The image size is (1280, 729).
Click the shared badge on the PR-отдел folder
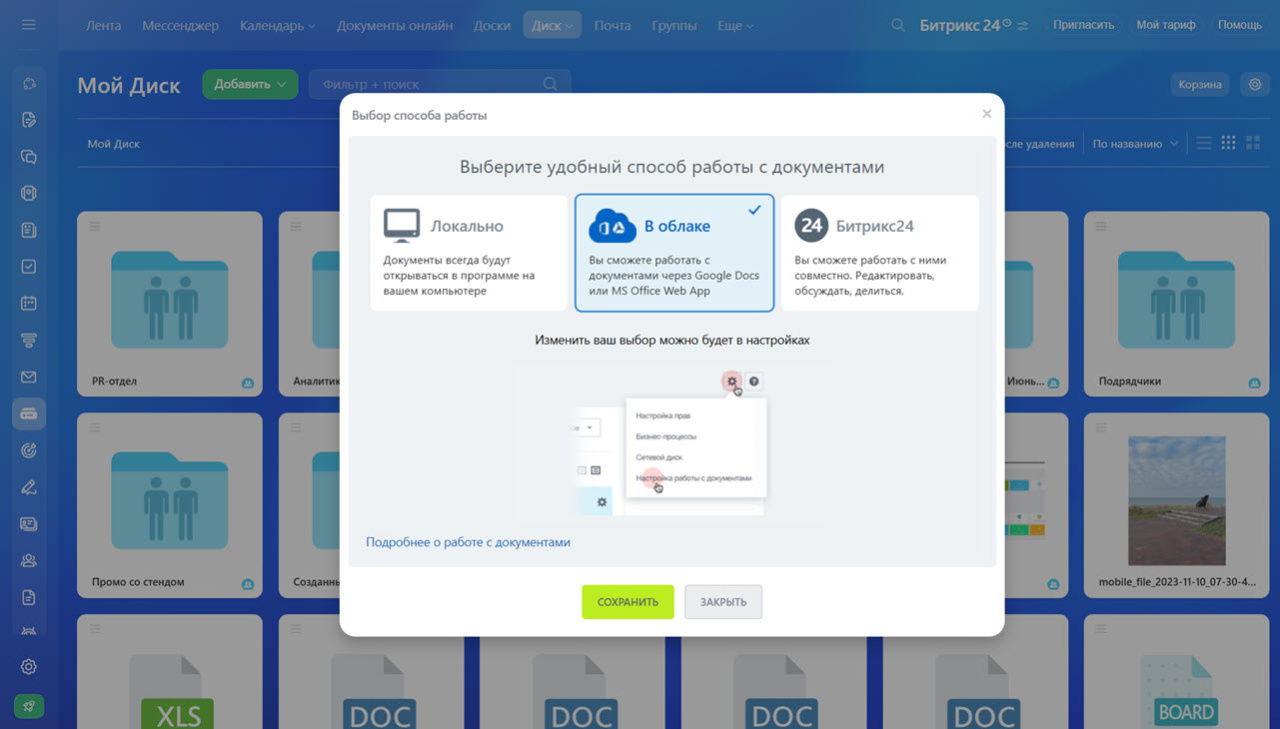click(x=246, y=383)
